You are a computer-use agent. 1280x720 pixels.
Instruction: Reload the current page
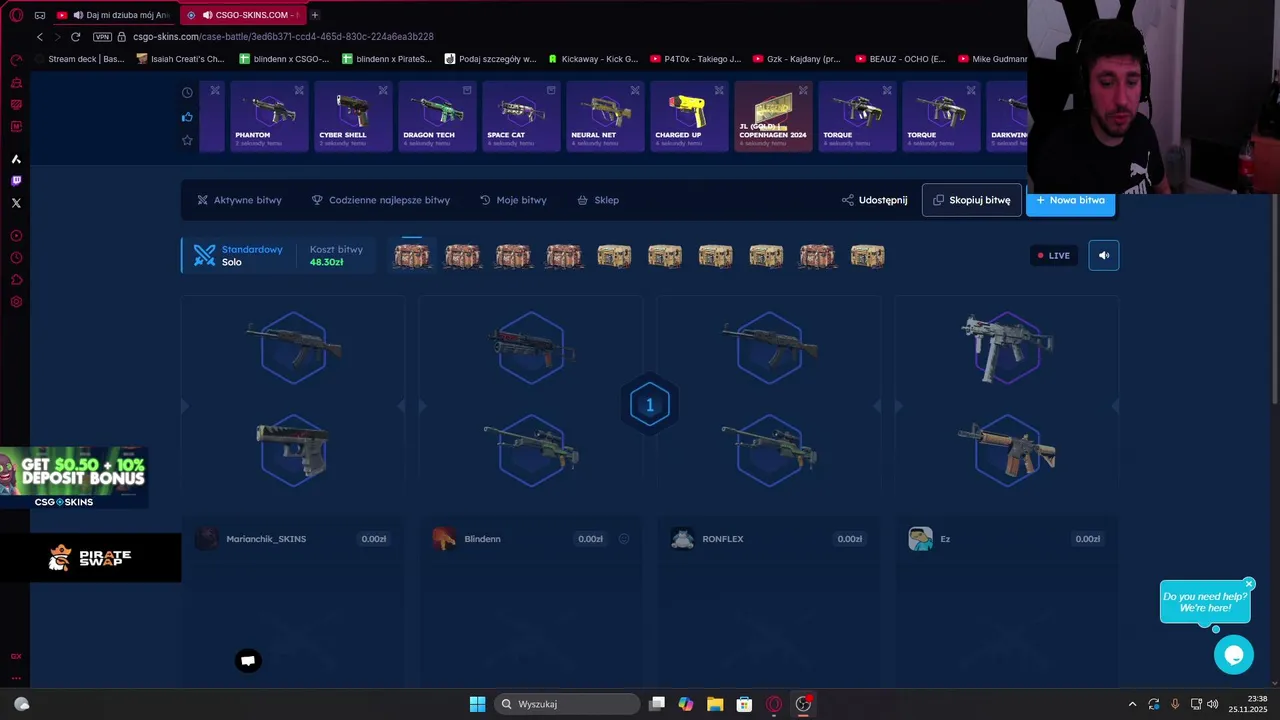[75, 37]
